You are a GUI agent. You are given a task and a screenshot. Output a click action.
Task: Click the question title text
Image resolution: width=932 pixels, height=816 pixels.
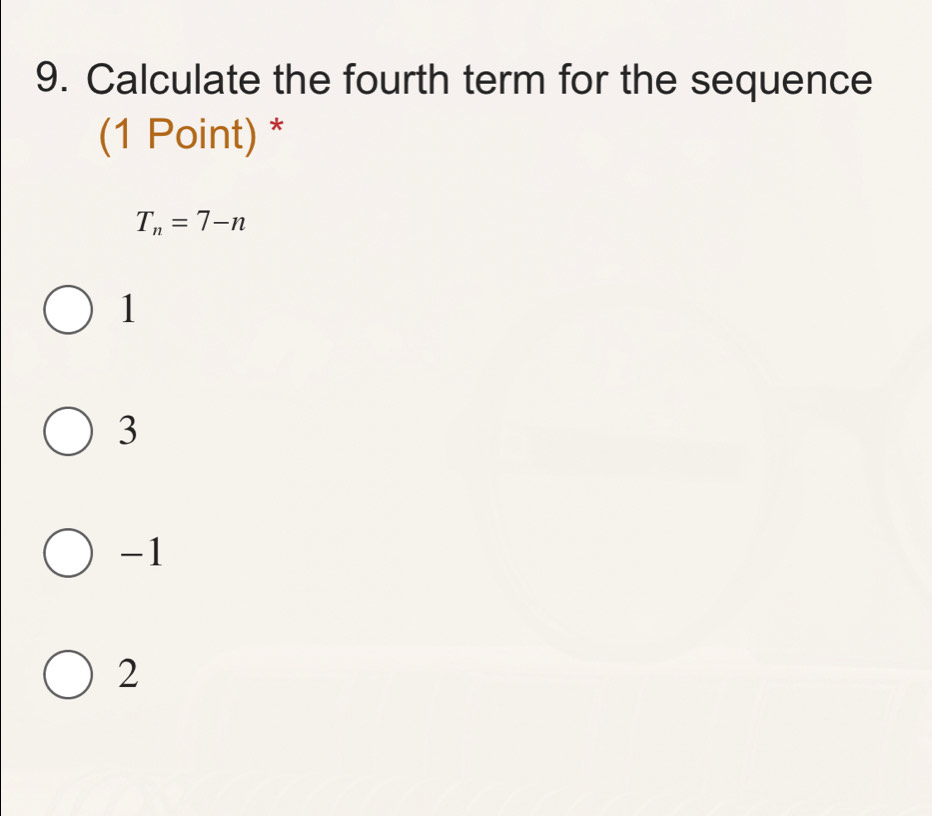pos(480,79)
